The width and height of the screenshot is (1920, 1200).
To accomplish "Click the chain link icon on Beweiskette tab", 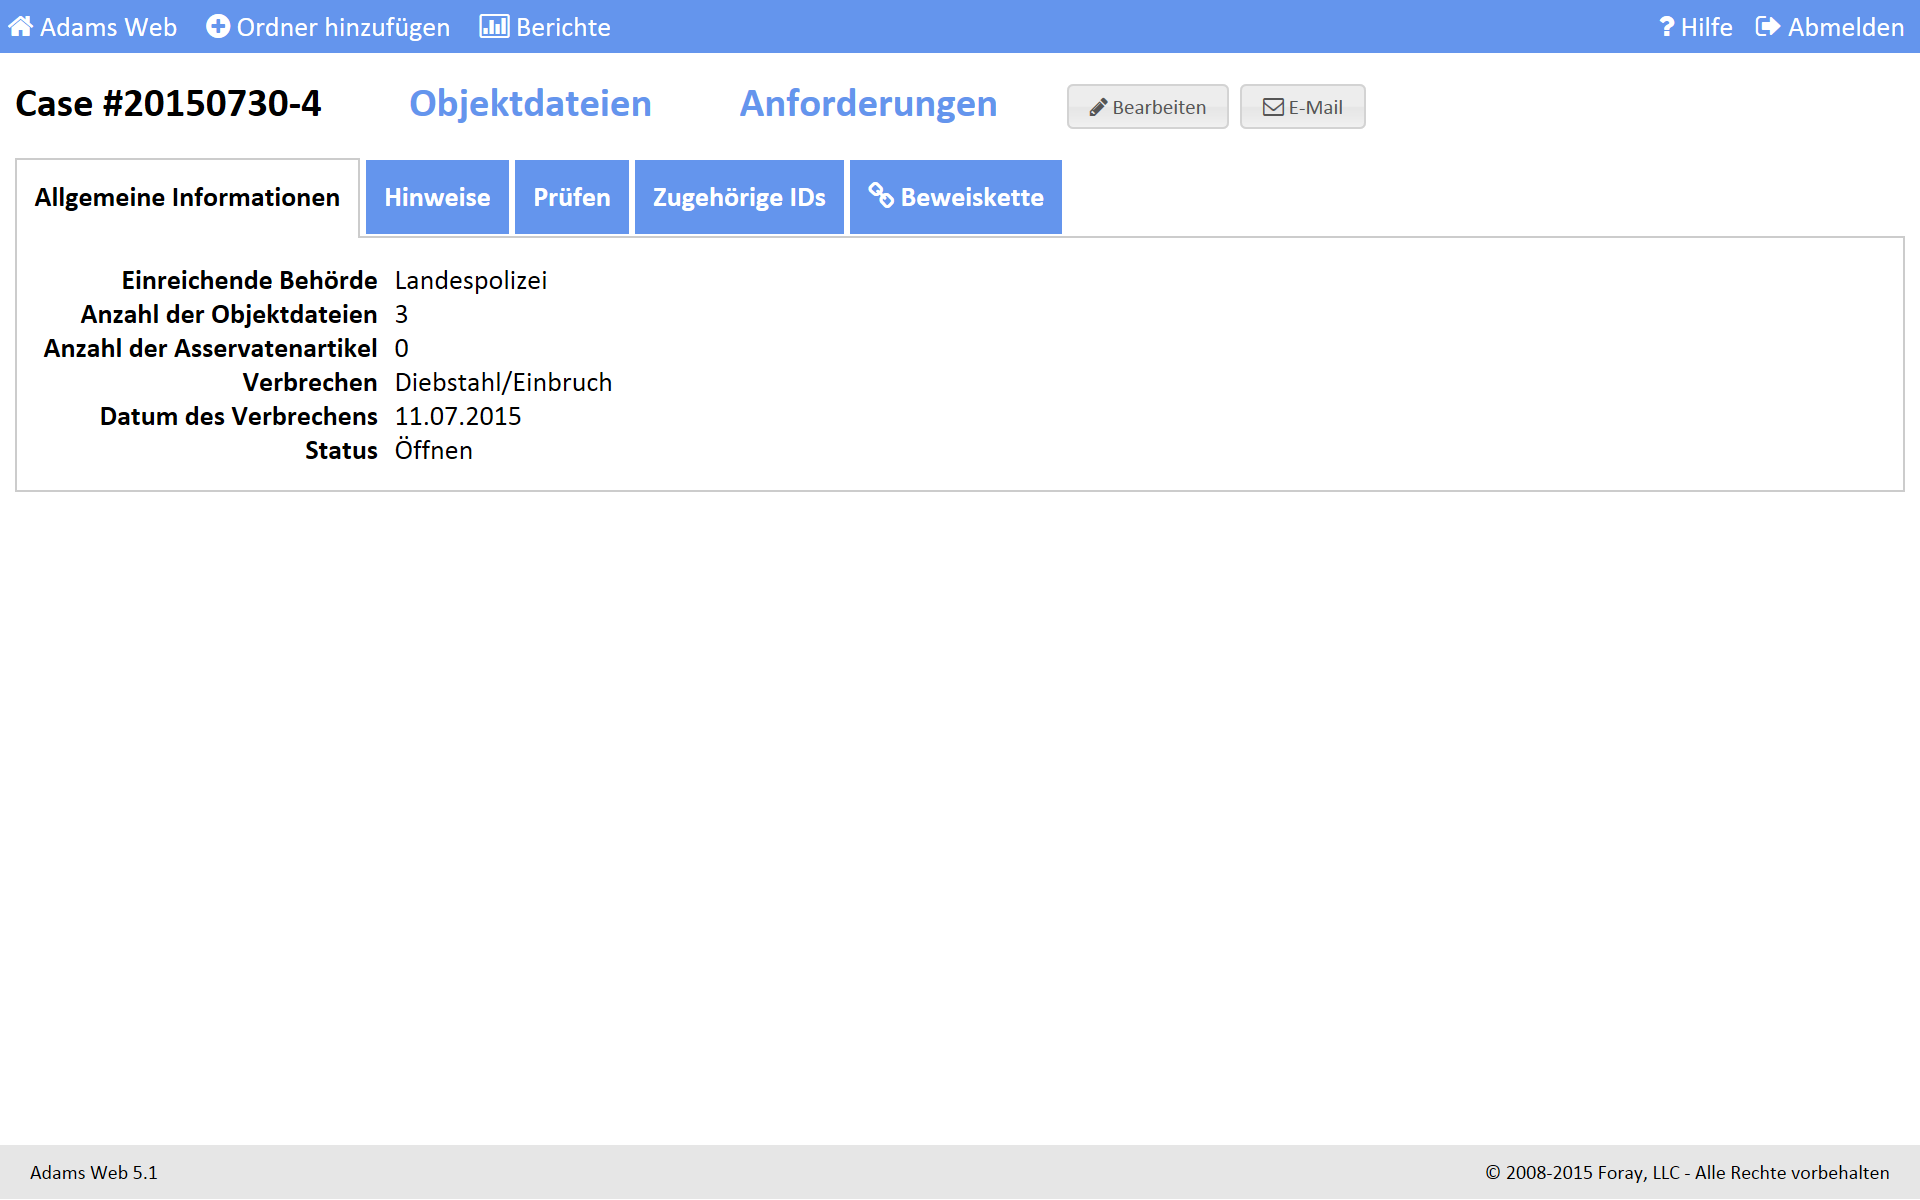I will [880, 196].
